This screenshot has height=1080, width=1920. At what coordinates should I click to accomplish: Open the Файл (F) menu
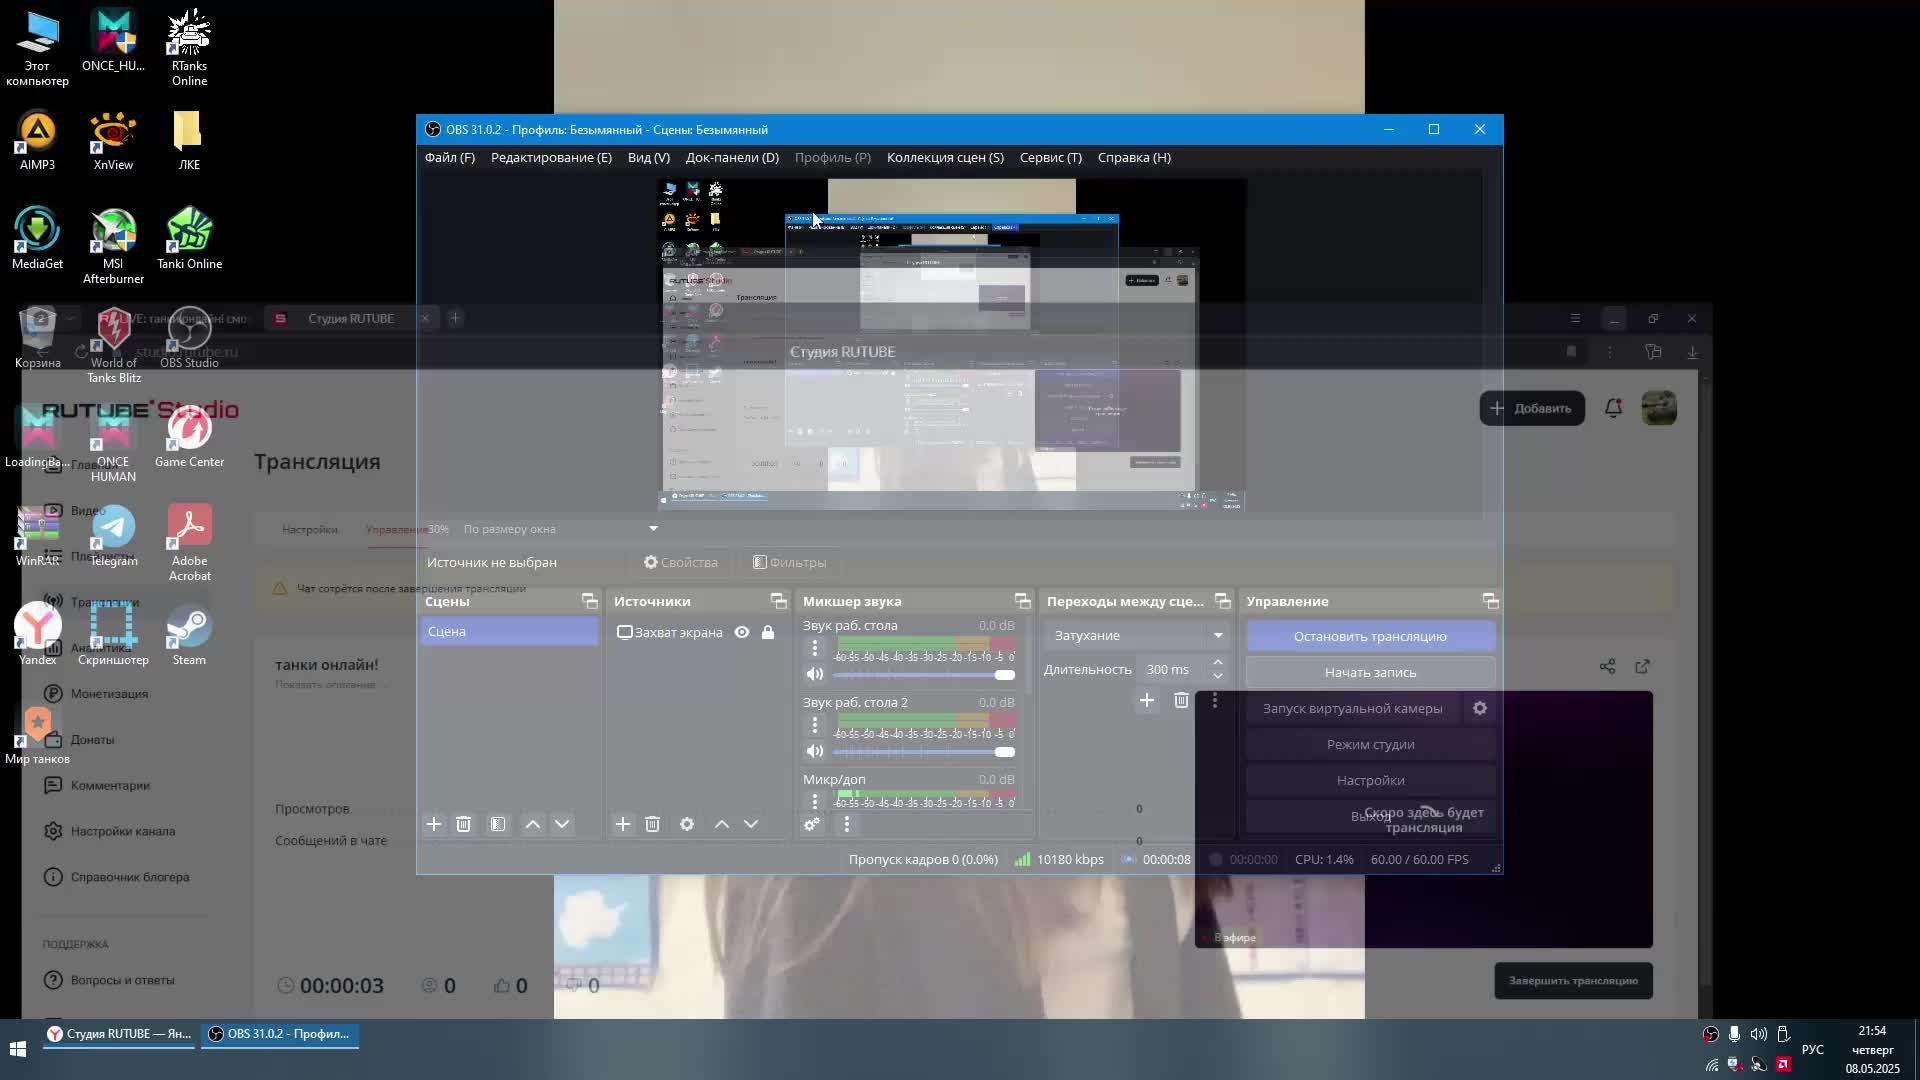point(450,157)
